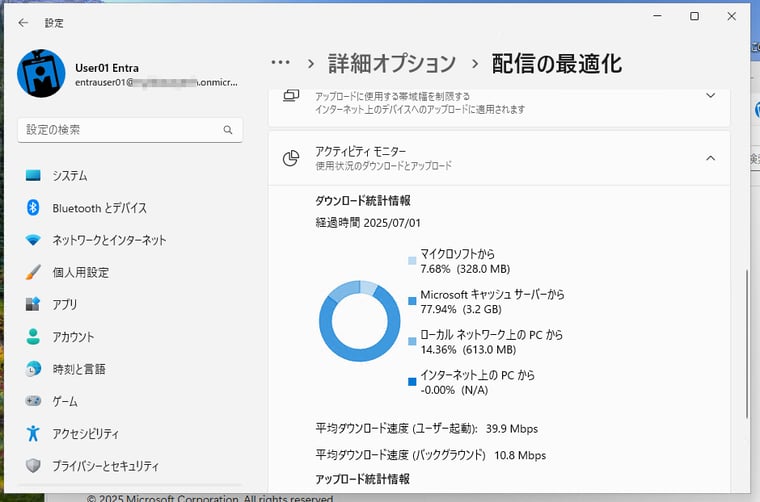This screenshot has width=760, height=502.
Task: Open ゲーム category
Action: 130,401
